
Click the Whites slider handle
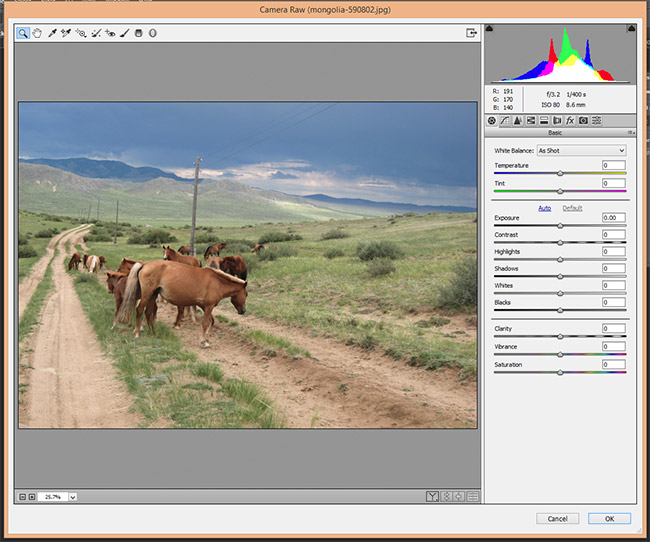click(560, 294)
